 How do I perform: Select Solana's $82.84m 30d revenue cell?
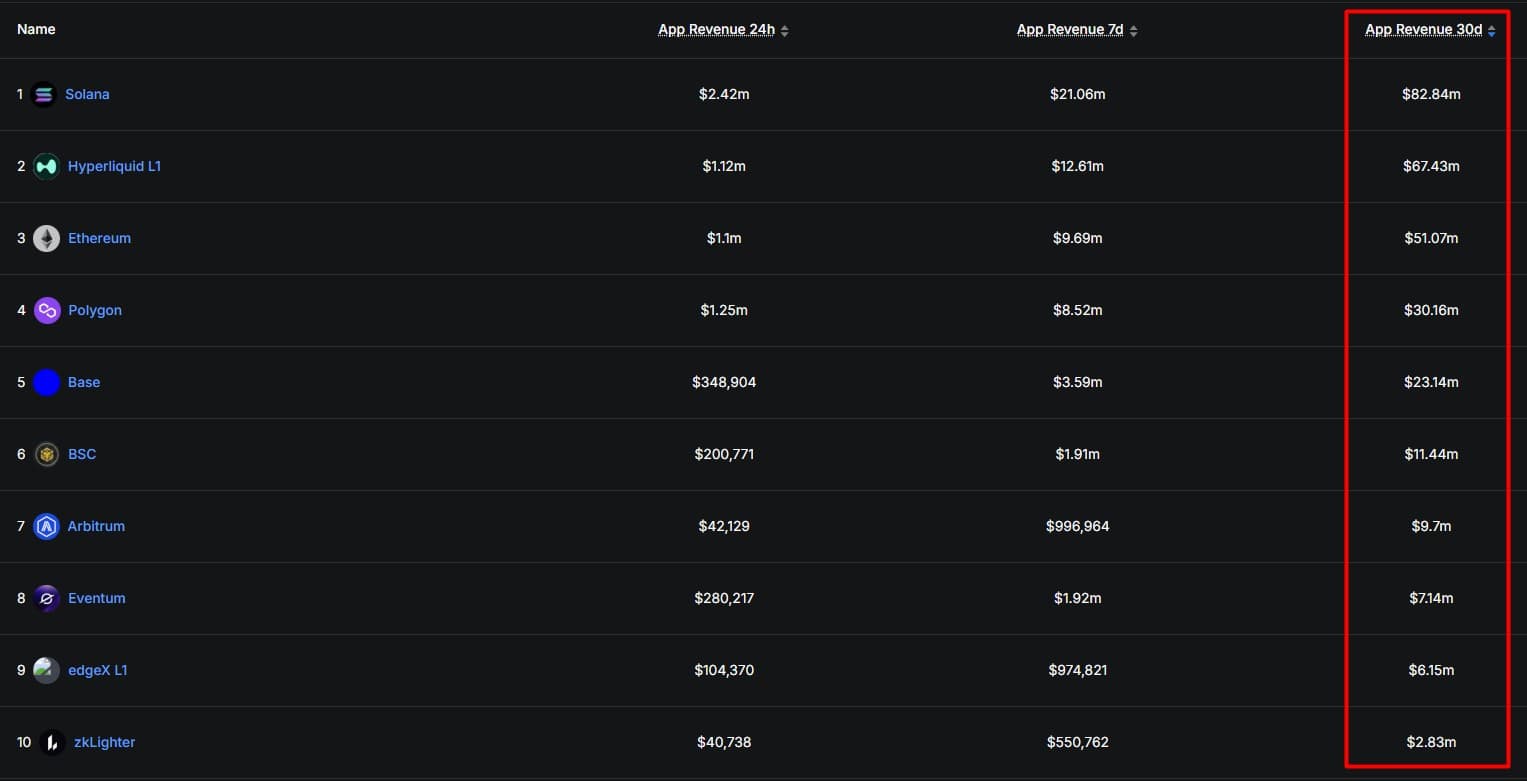coord(1431,94)
